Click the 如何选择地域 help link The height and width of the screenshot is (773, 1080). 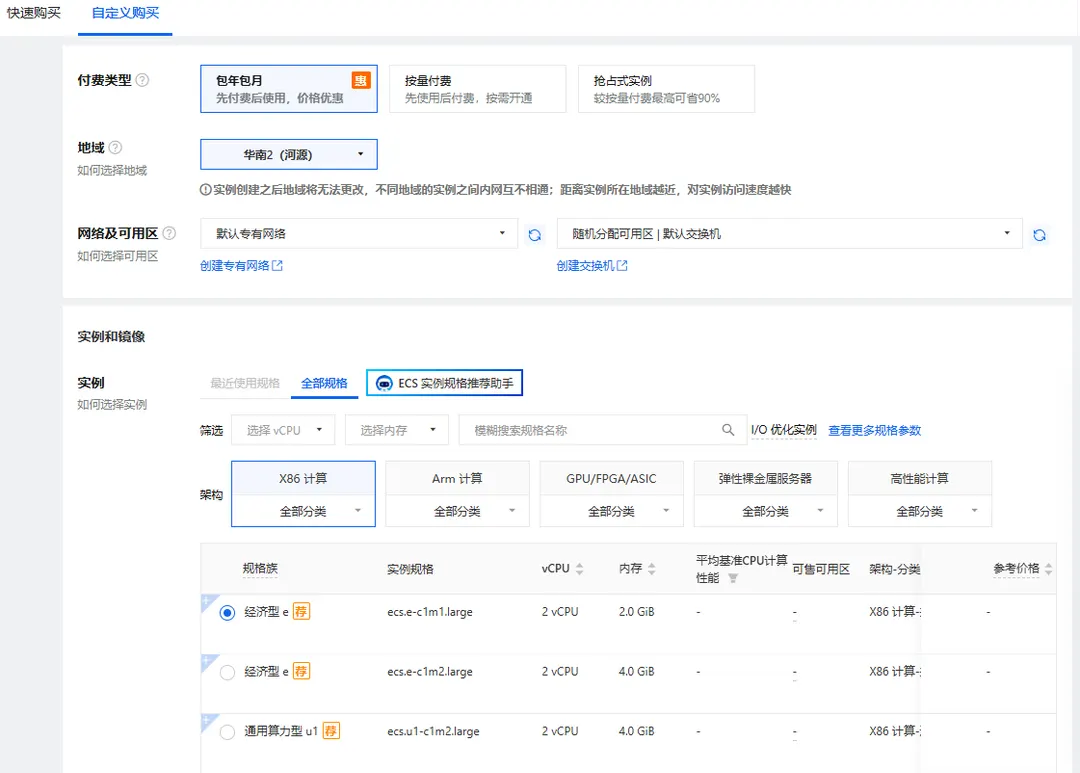[x=112, y=170]
